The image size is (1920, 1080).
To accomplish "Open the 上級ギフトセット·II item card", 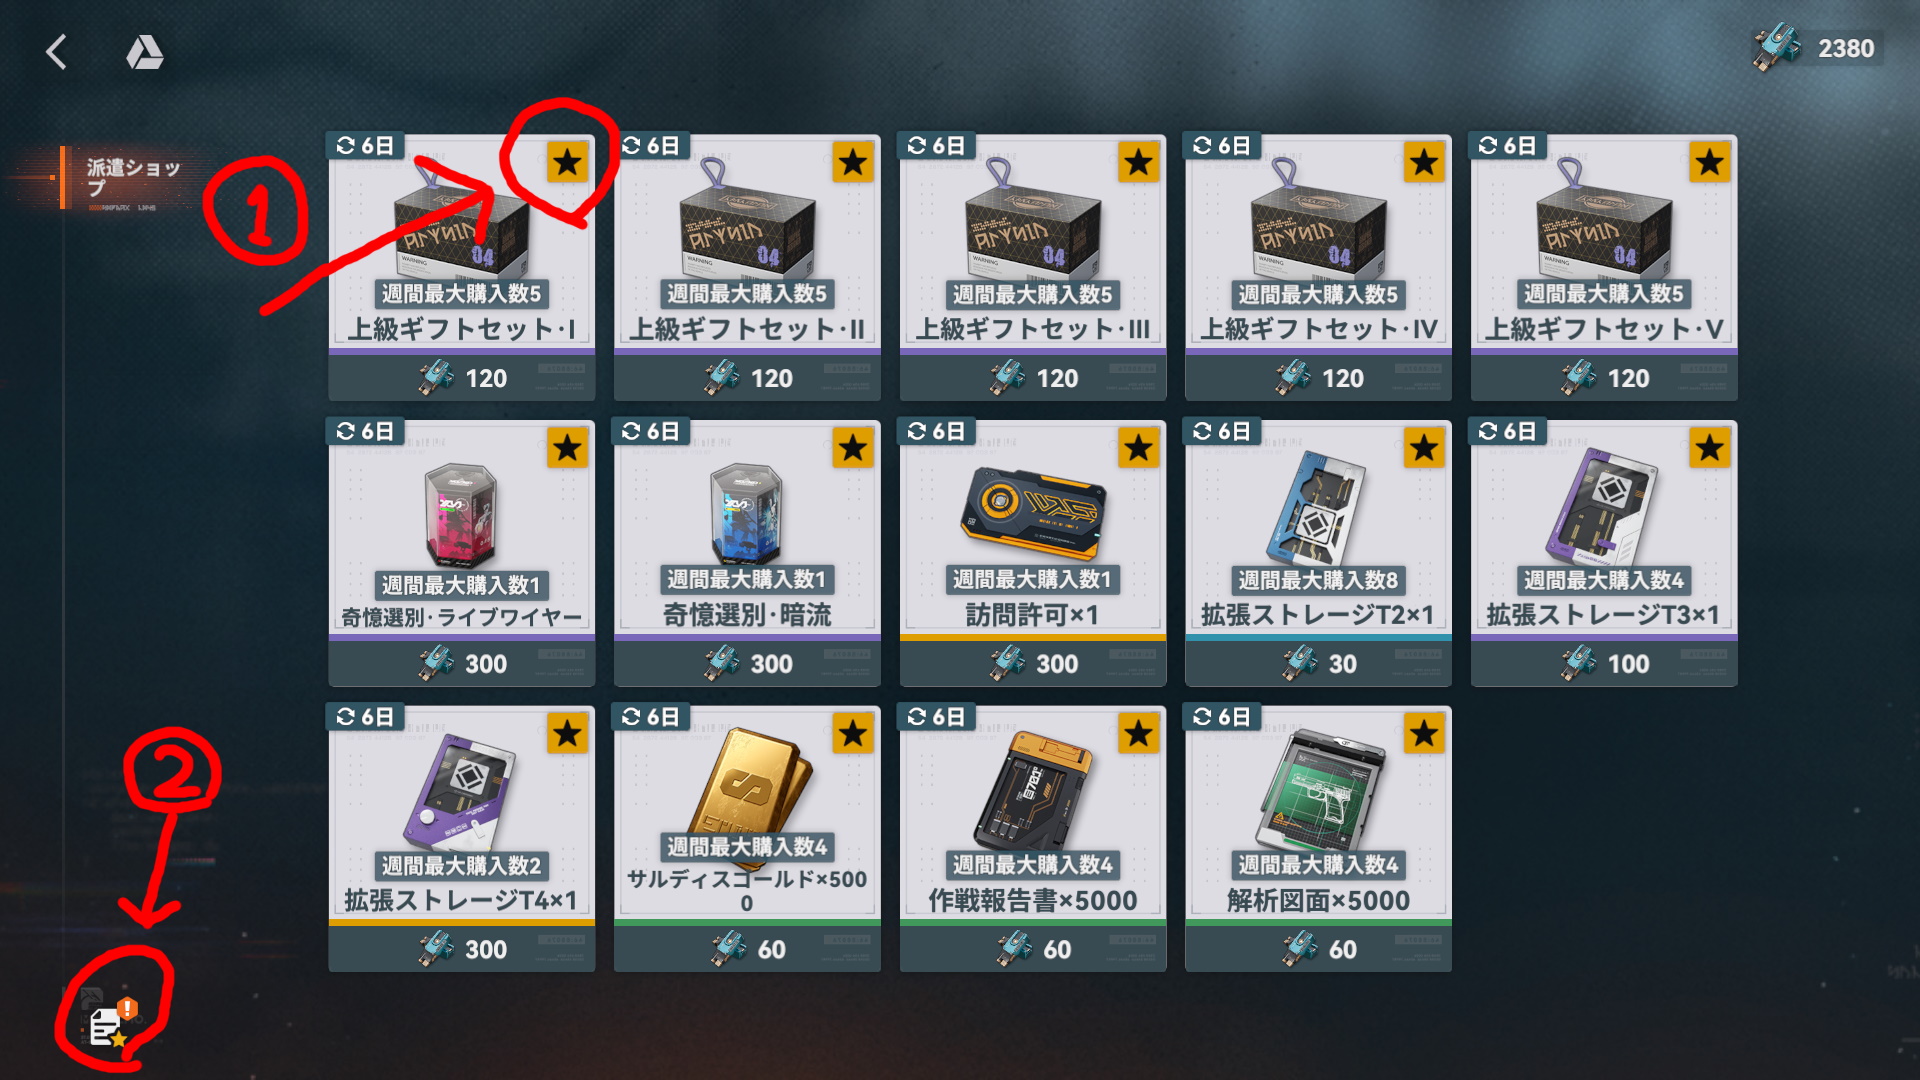I will [747, 268].
